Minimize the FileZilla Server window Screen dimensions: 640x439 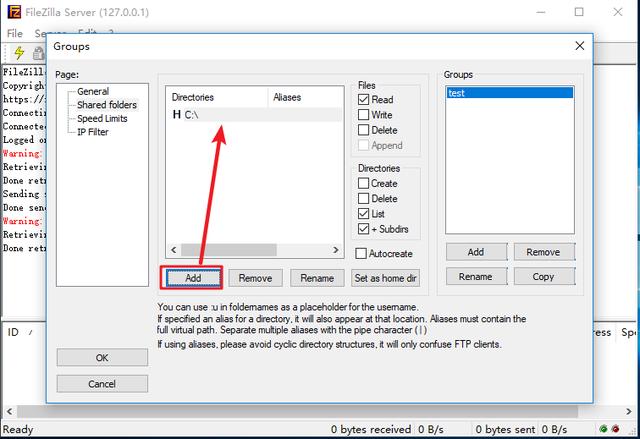(x=541, y=12)
